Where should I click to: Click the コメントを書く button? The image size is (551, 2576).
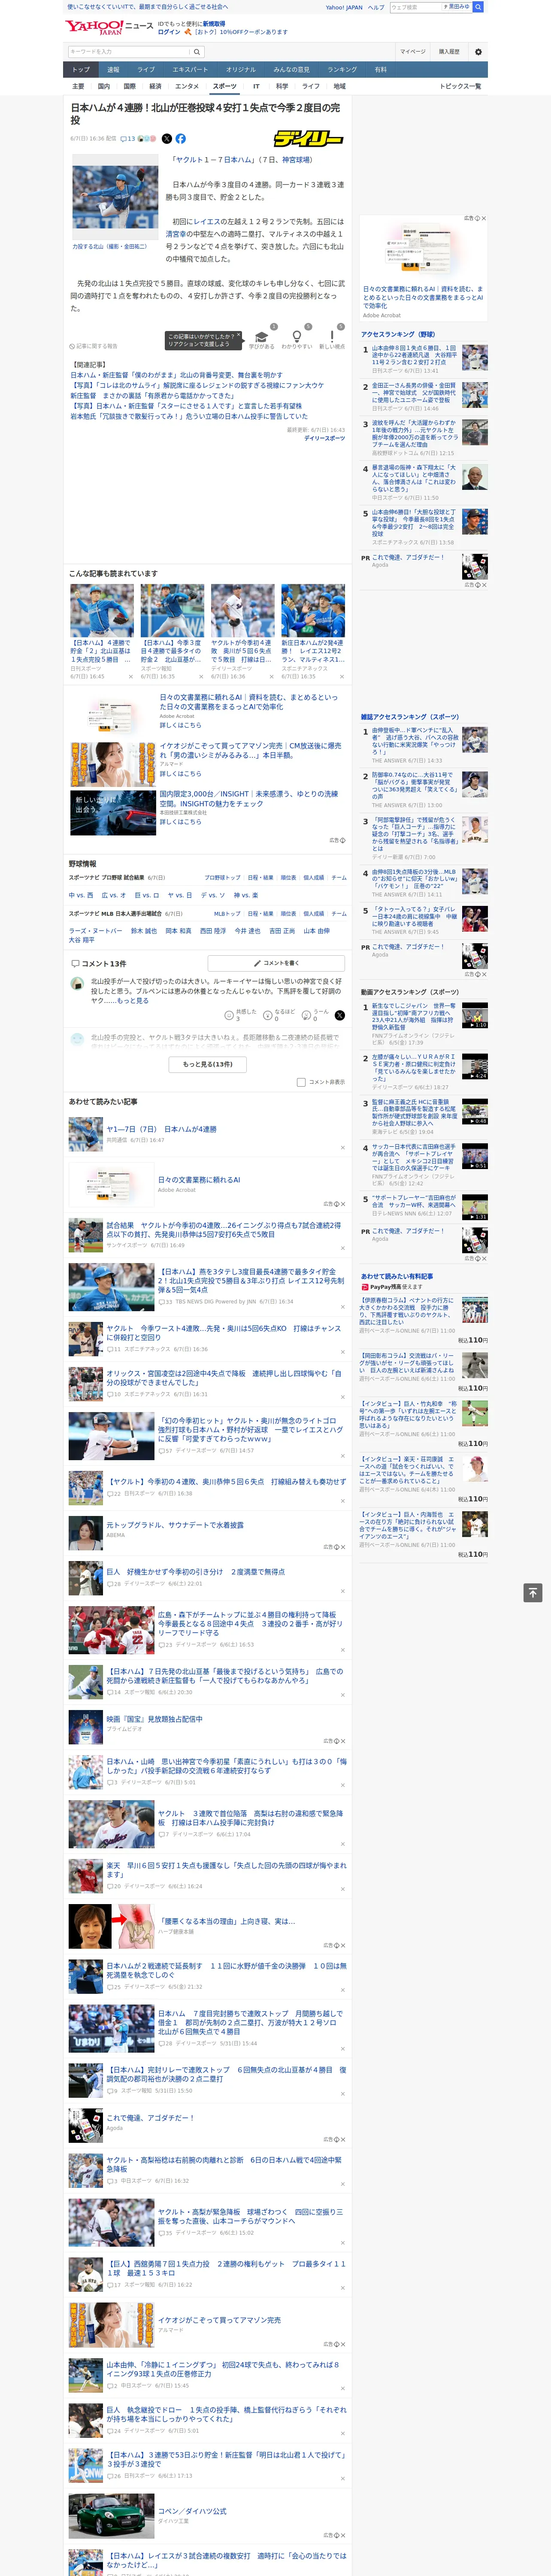pos(276,963)
